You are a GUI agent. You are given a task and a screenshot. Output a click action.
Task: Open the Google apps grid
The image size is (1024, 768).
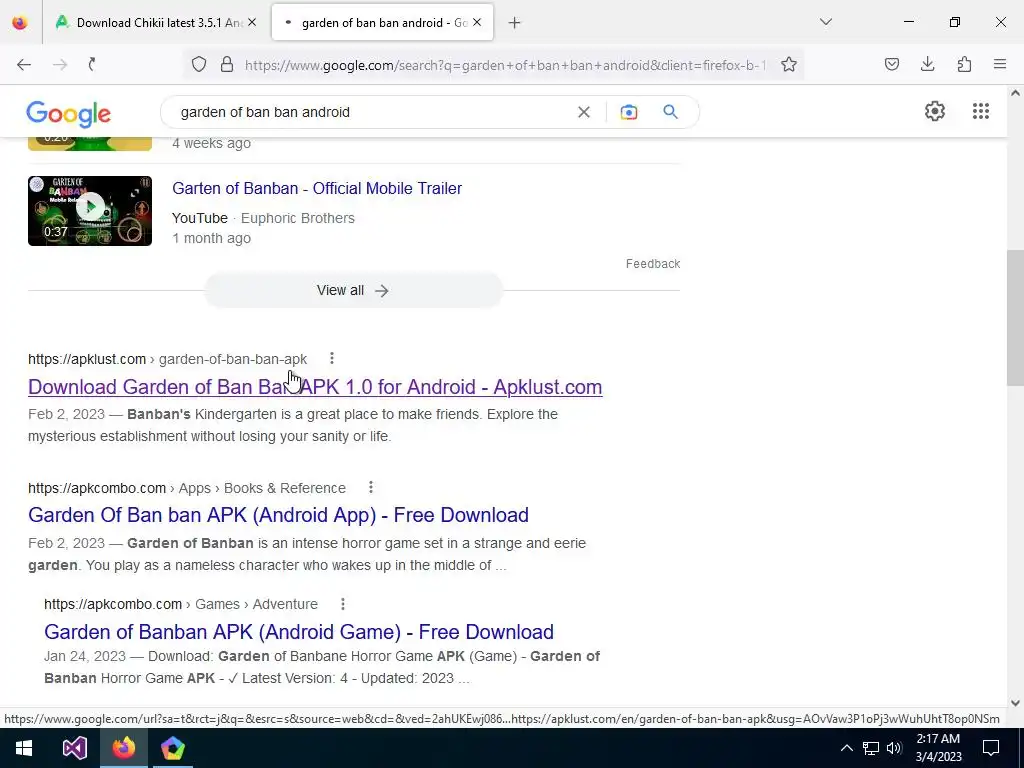(981, 111)
